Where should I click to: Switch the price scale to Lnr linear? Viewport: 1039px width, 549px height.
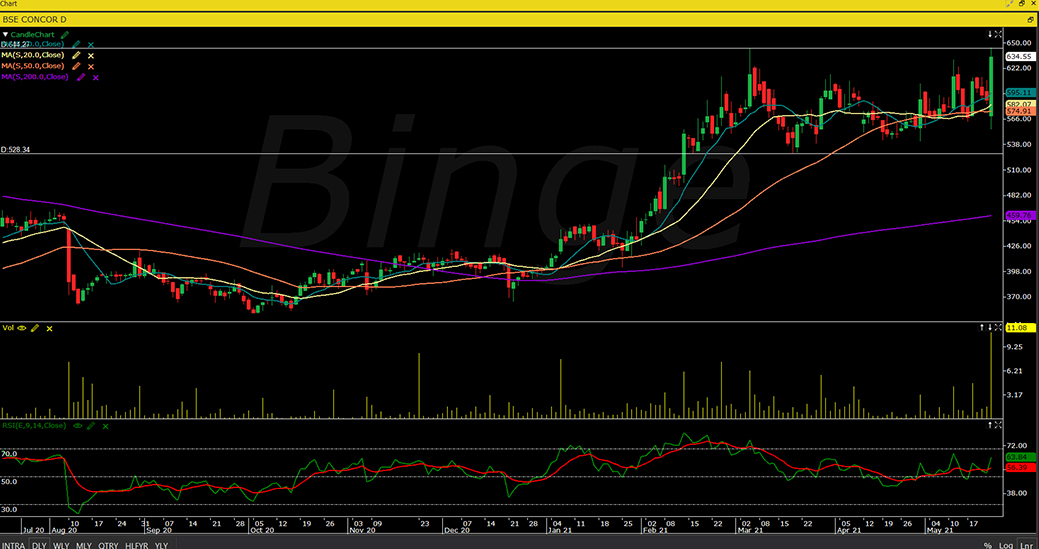[x=1028, y=545]
